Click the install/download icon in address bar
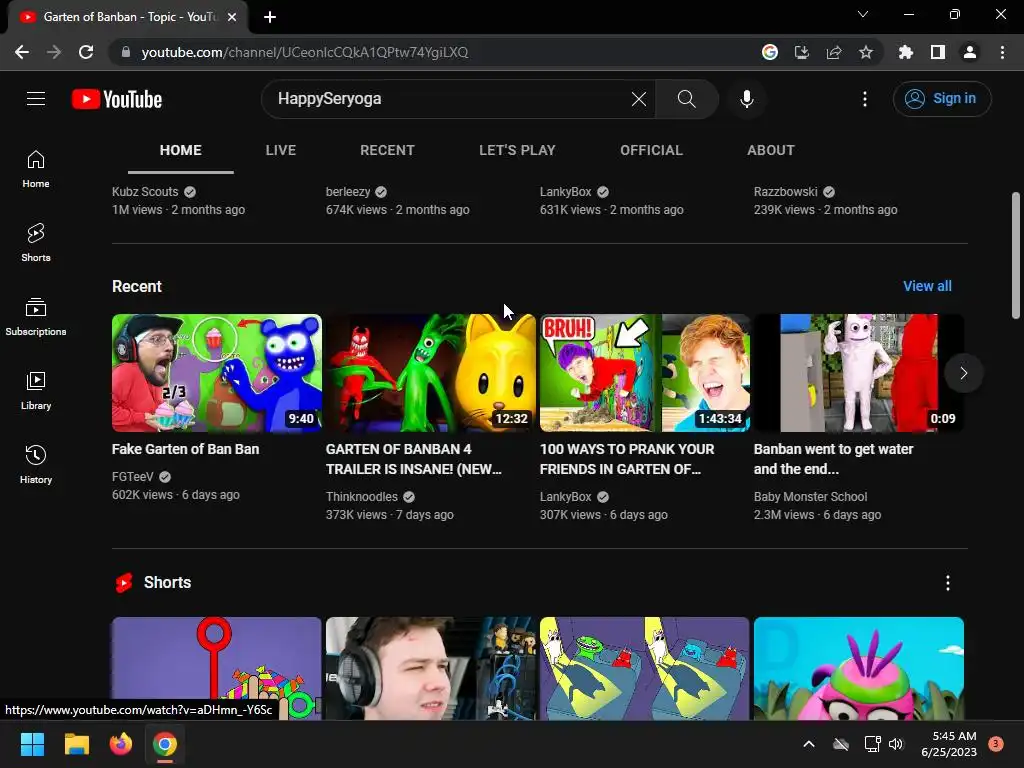This screenshot has height=768, width=1024. (x=802, y=52)
